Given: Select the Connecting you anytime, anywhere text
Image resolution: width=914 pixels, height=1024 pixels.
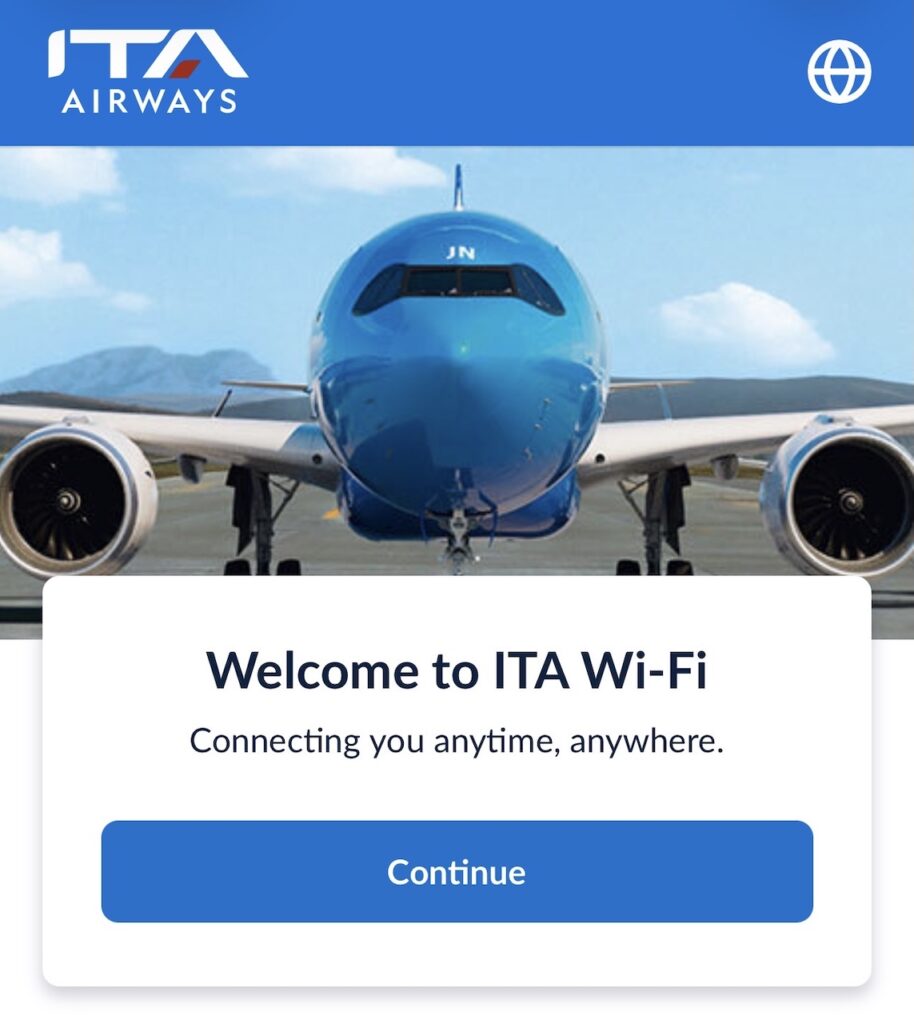Looking at the screenshot, I should point(457,741).
